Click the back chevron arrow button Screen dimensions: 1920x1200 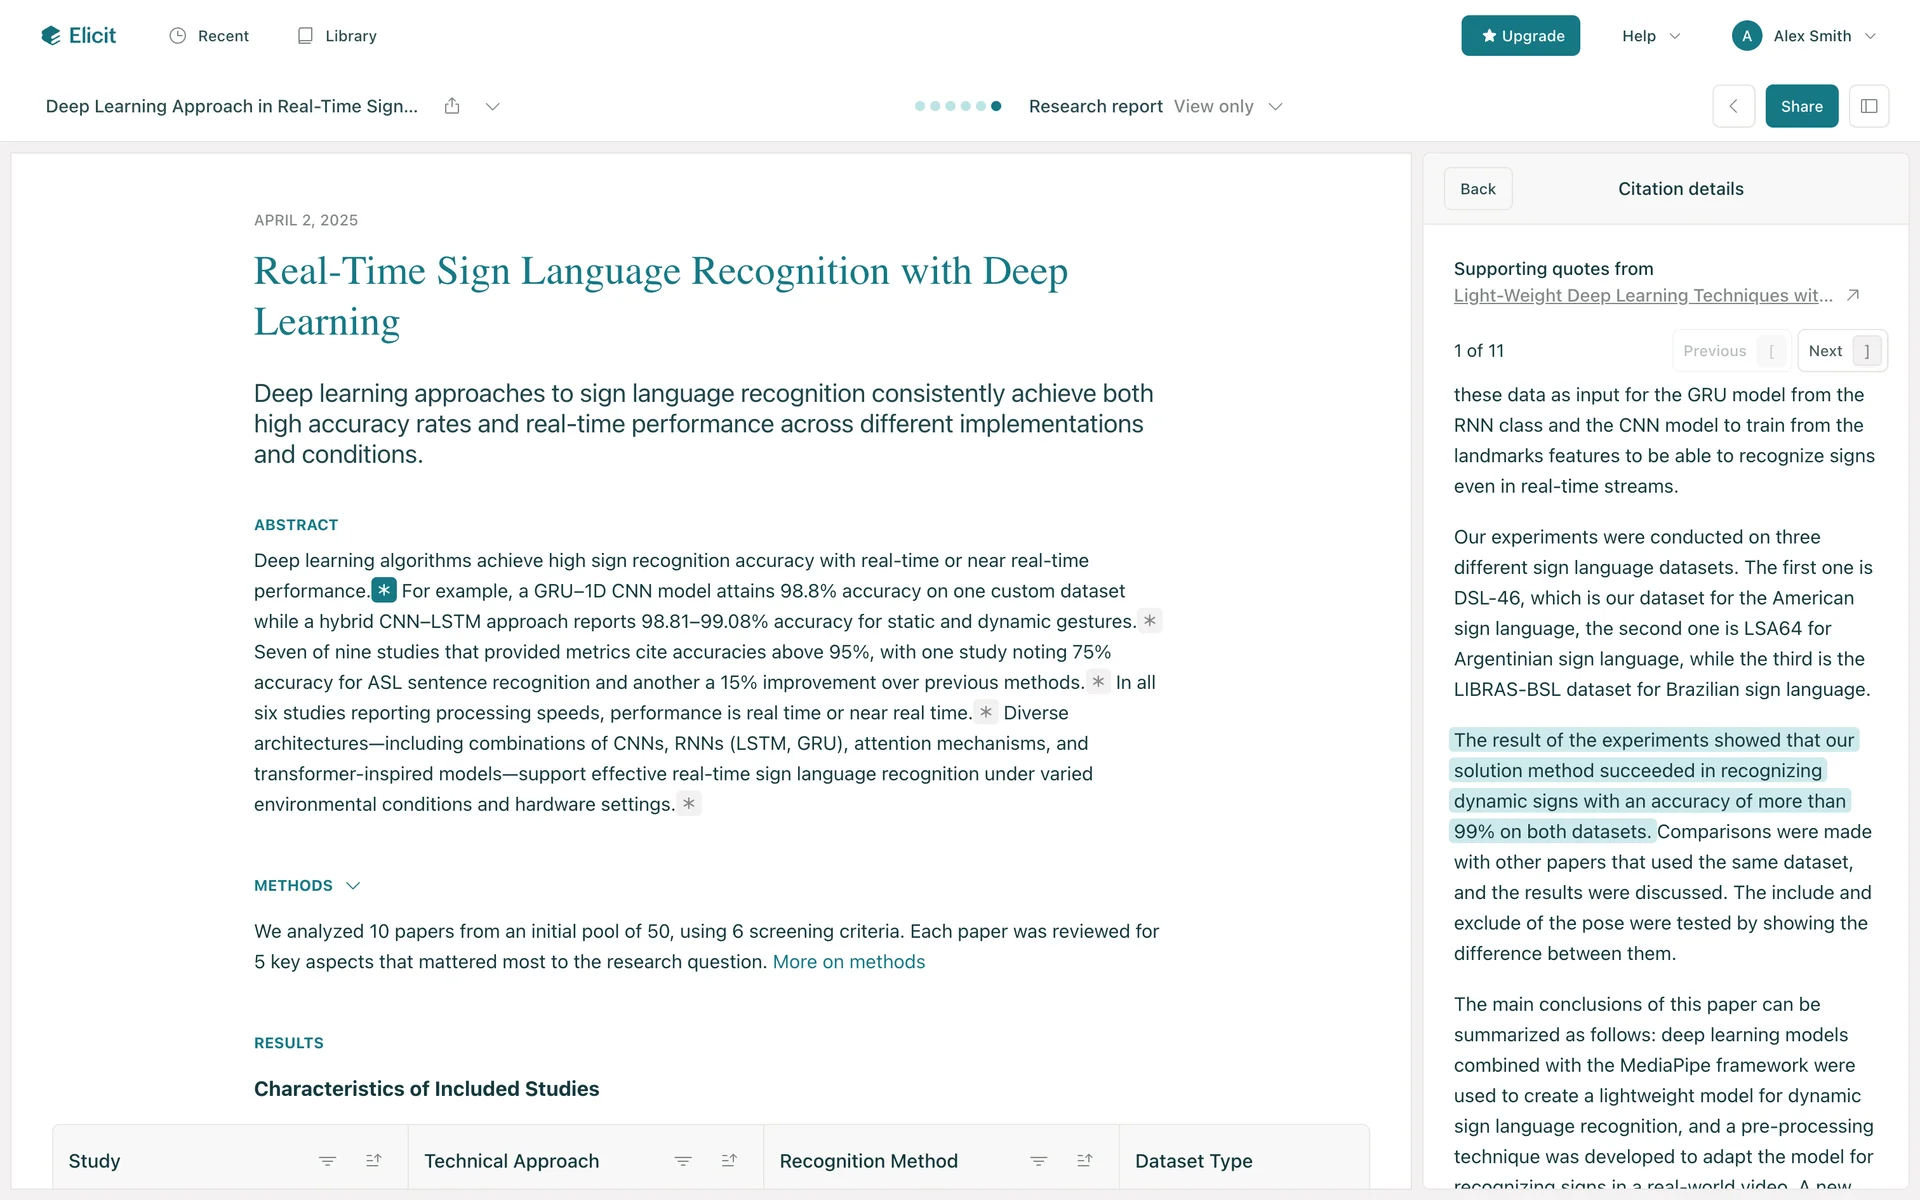click(x=1733, y=106)
